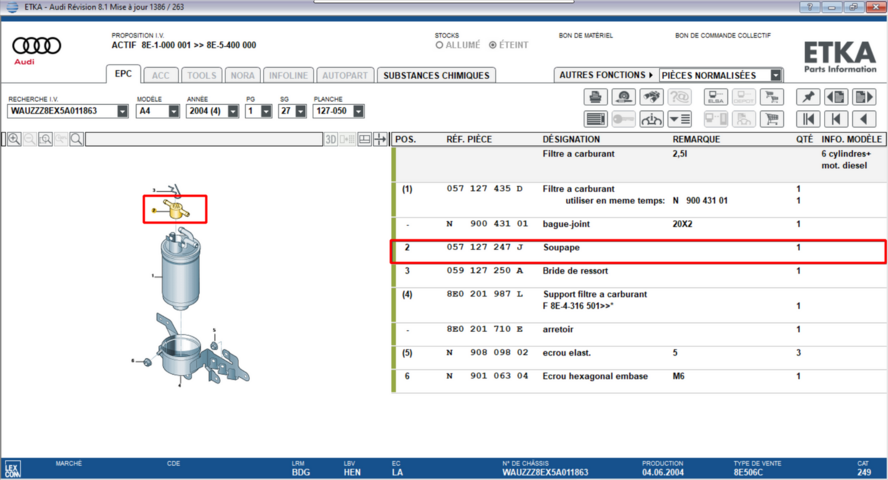The height and width of the screenshot is (480, 888).
Task: Switch to the AUTOPART tab
Action: 345,75
